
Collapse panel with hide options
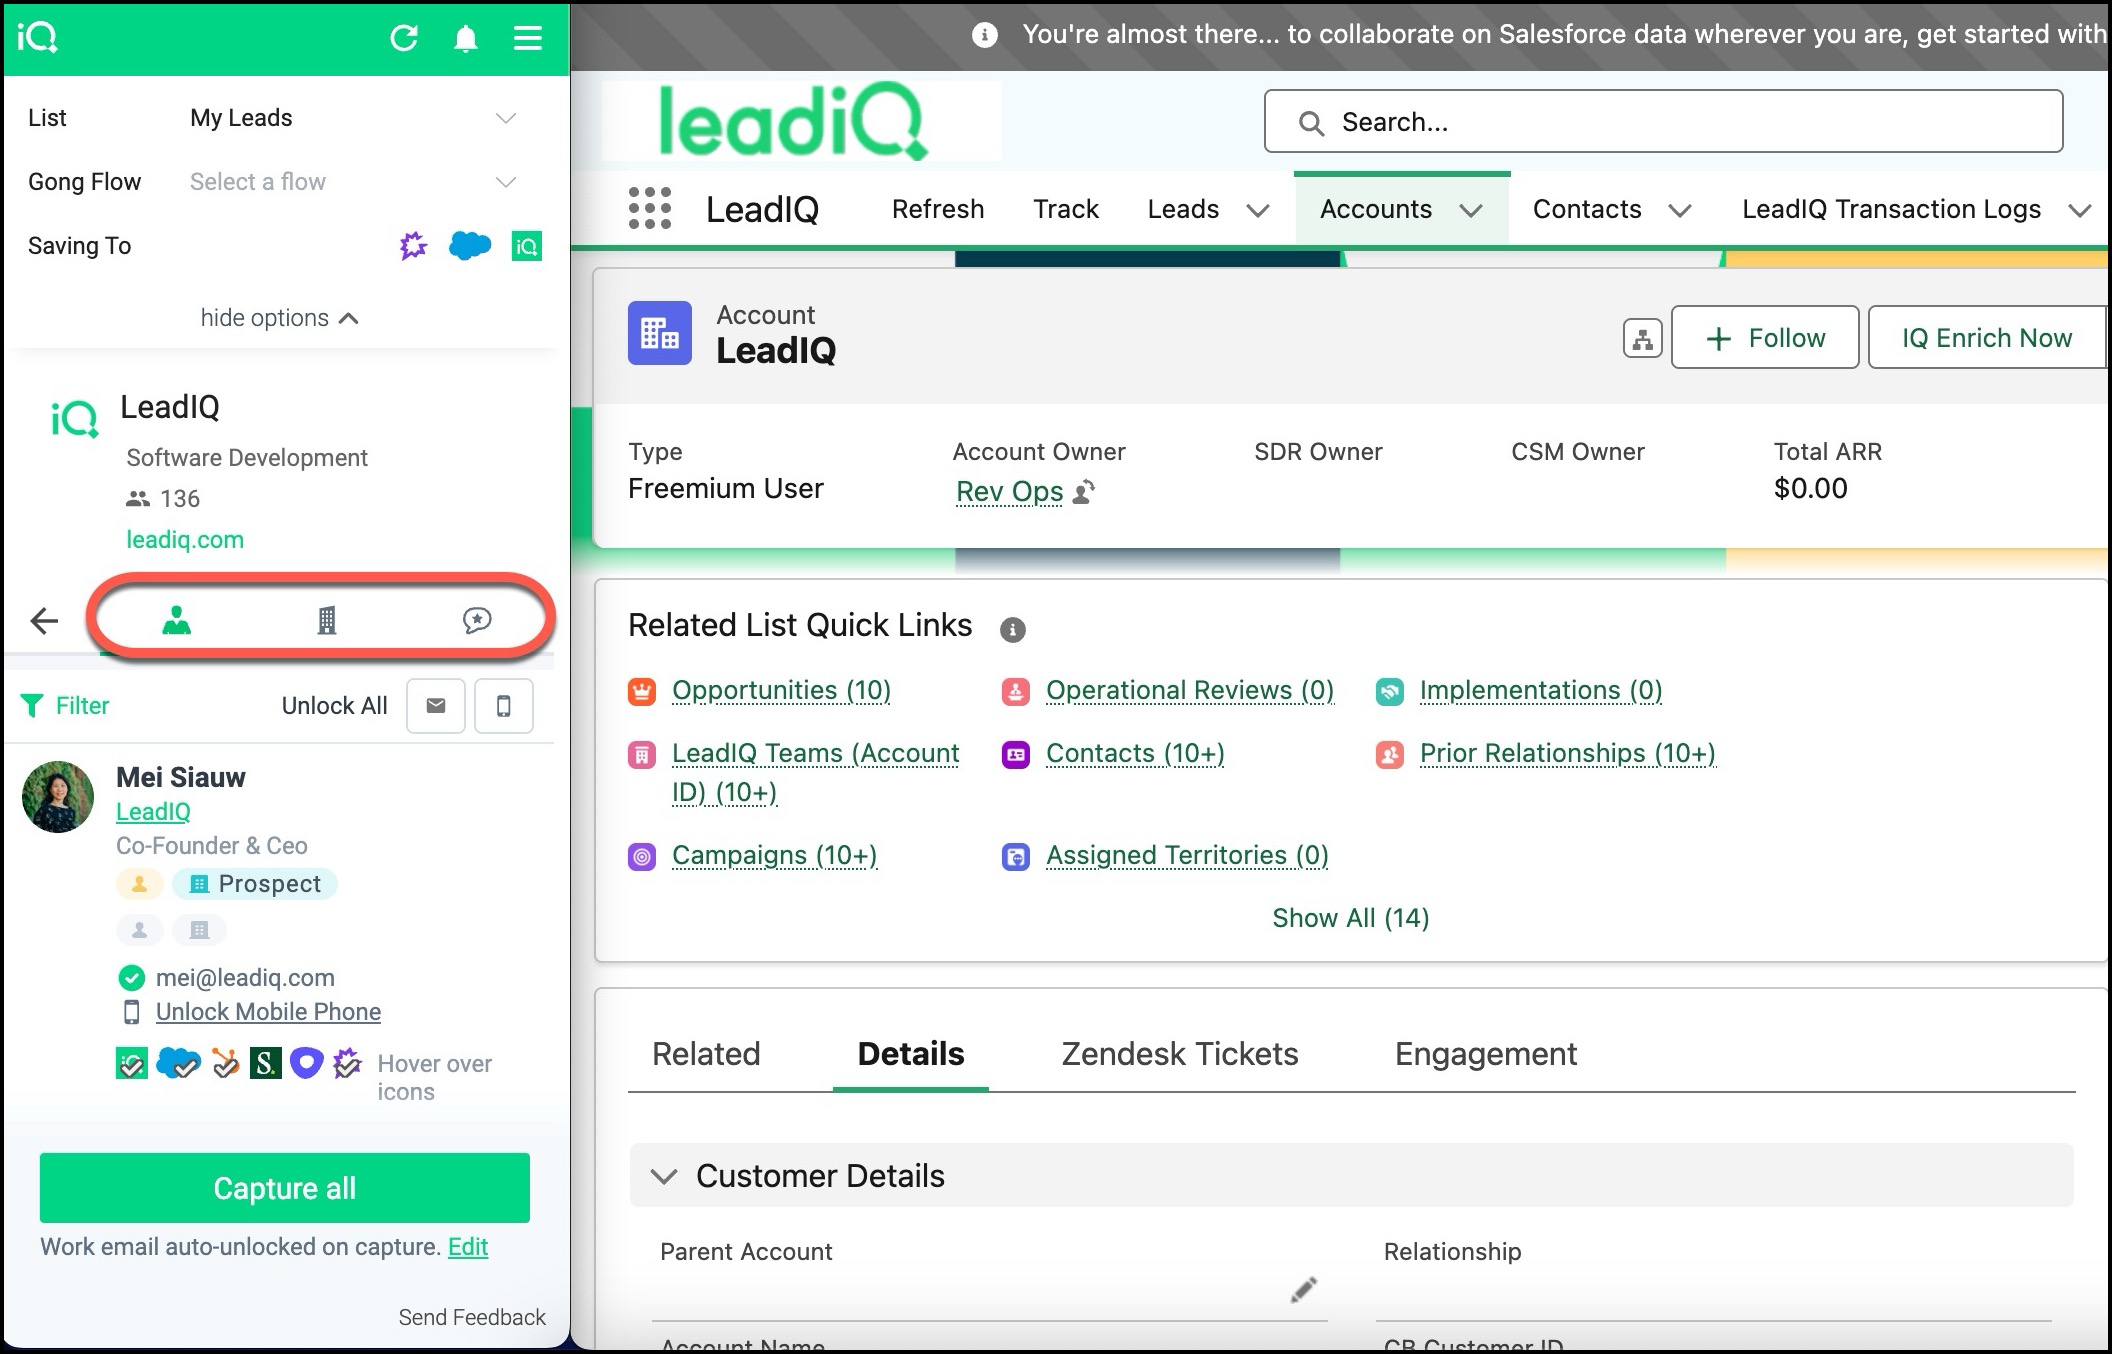coord(279,318)
